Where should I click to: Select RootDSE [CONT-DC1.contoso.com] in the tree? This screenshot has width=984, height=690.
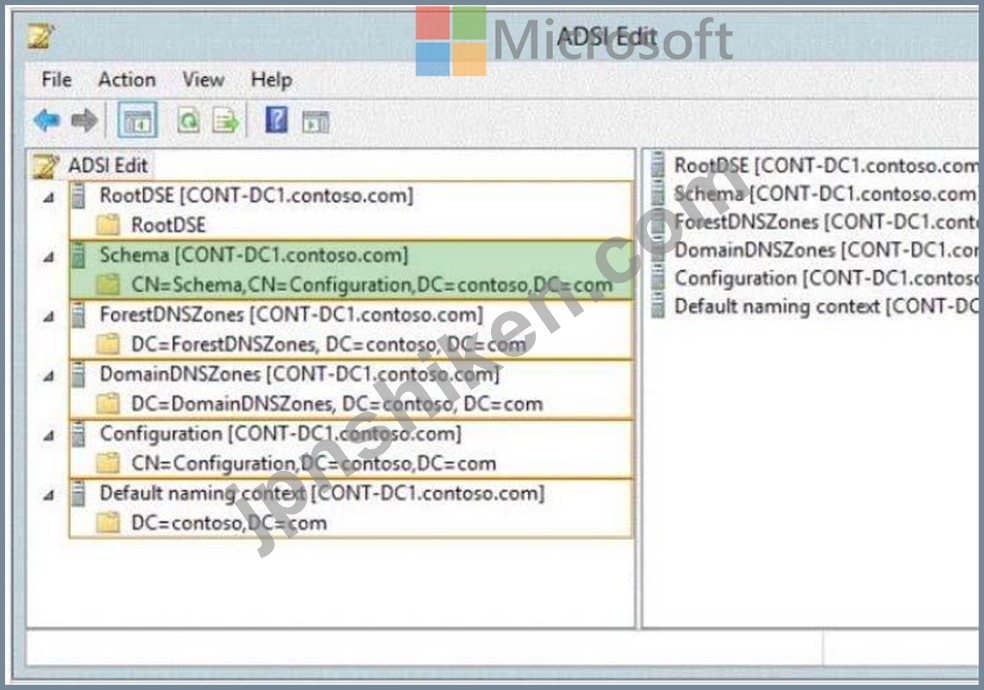(x=256, y=195)
